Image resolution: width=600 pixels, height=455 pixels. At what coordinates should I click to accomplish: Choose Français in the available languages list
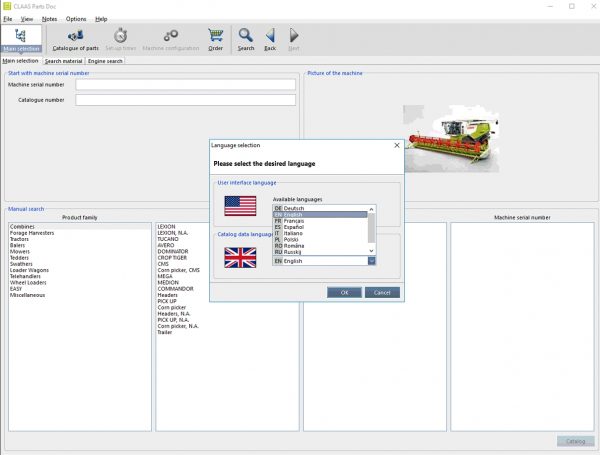320,221
